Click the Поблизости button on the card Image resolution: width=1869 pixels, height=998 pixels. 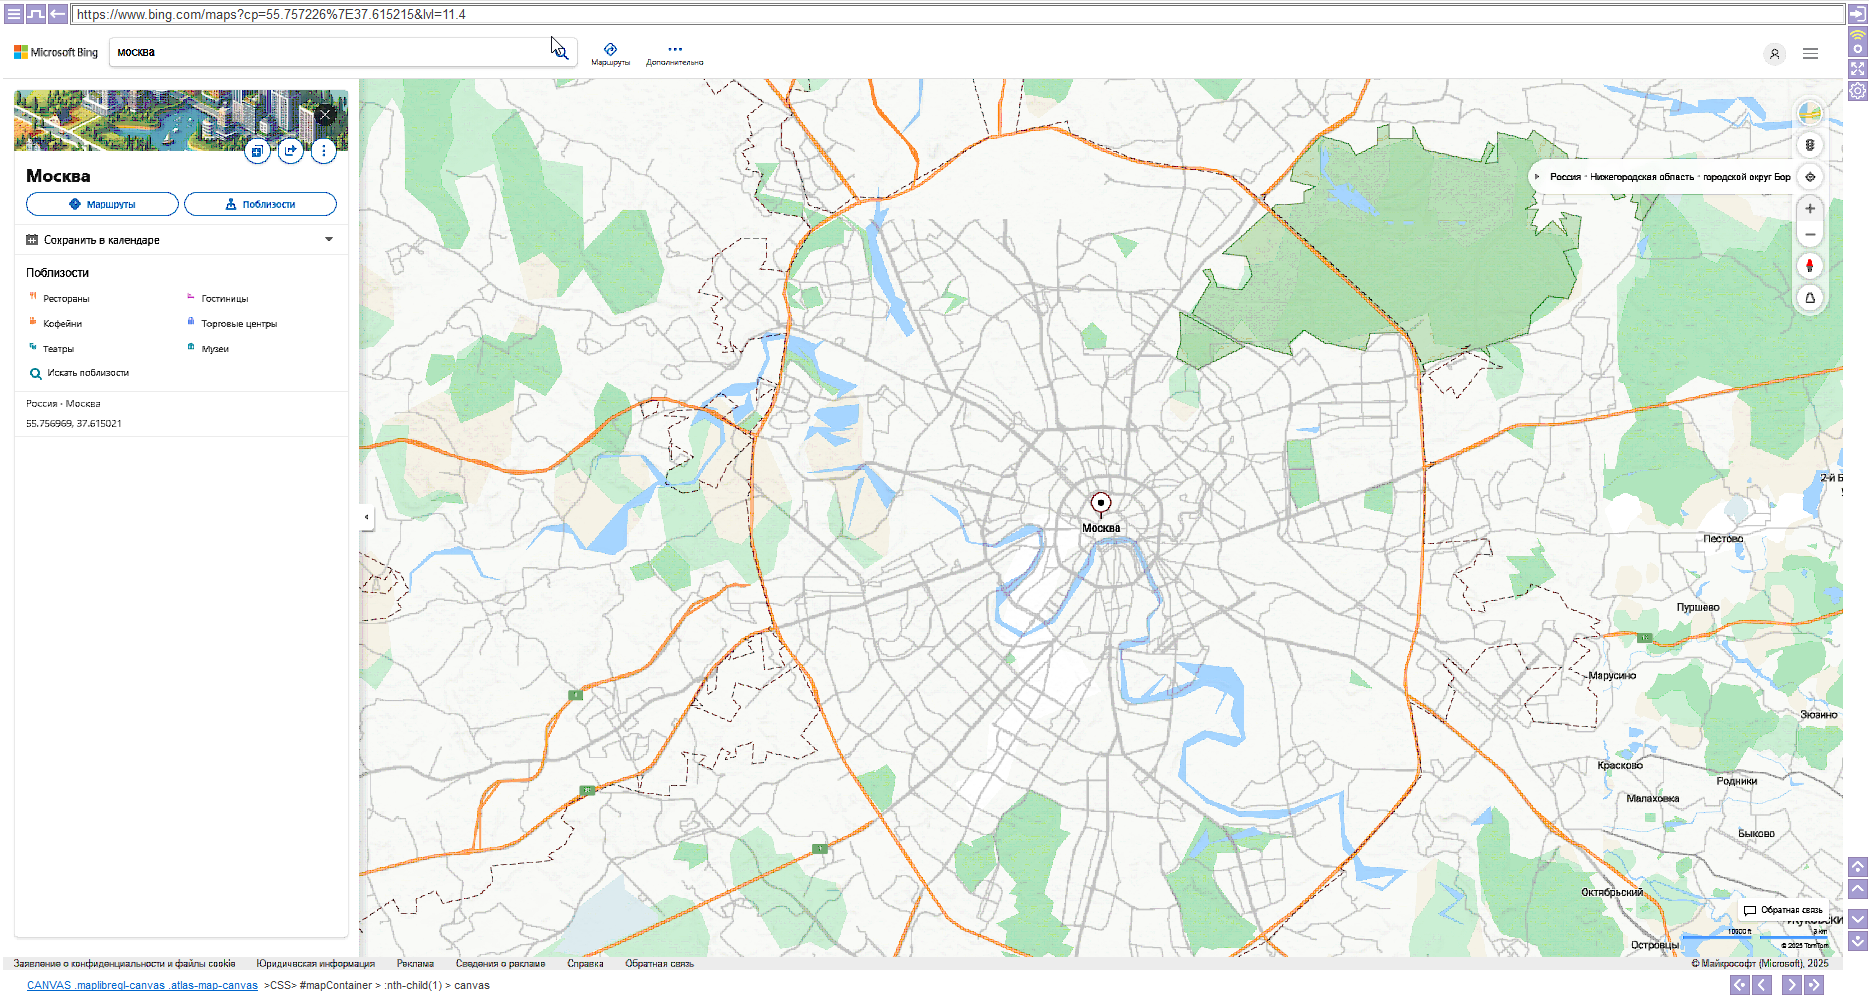[261, 204]
